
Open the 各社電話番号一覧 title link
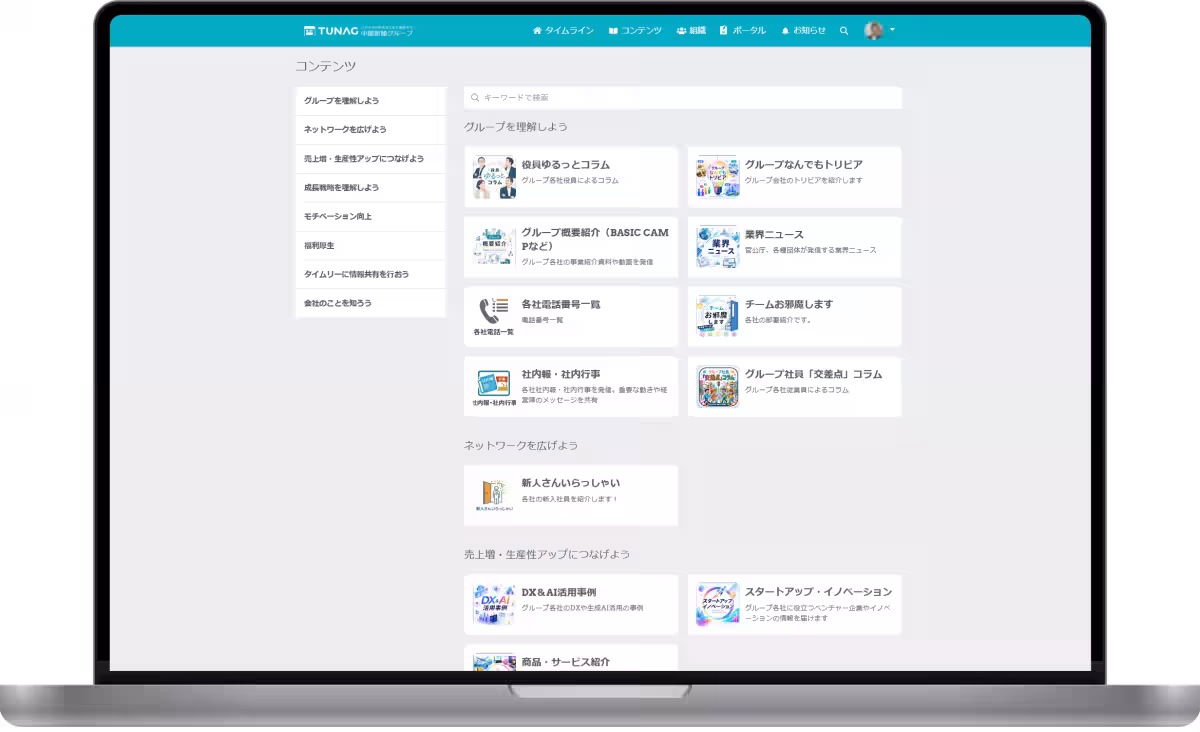pos(561,305)
